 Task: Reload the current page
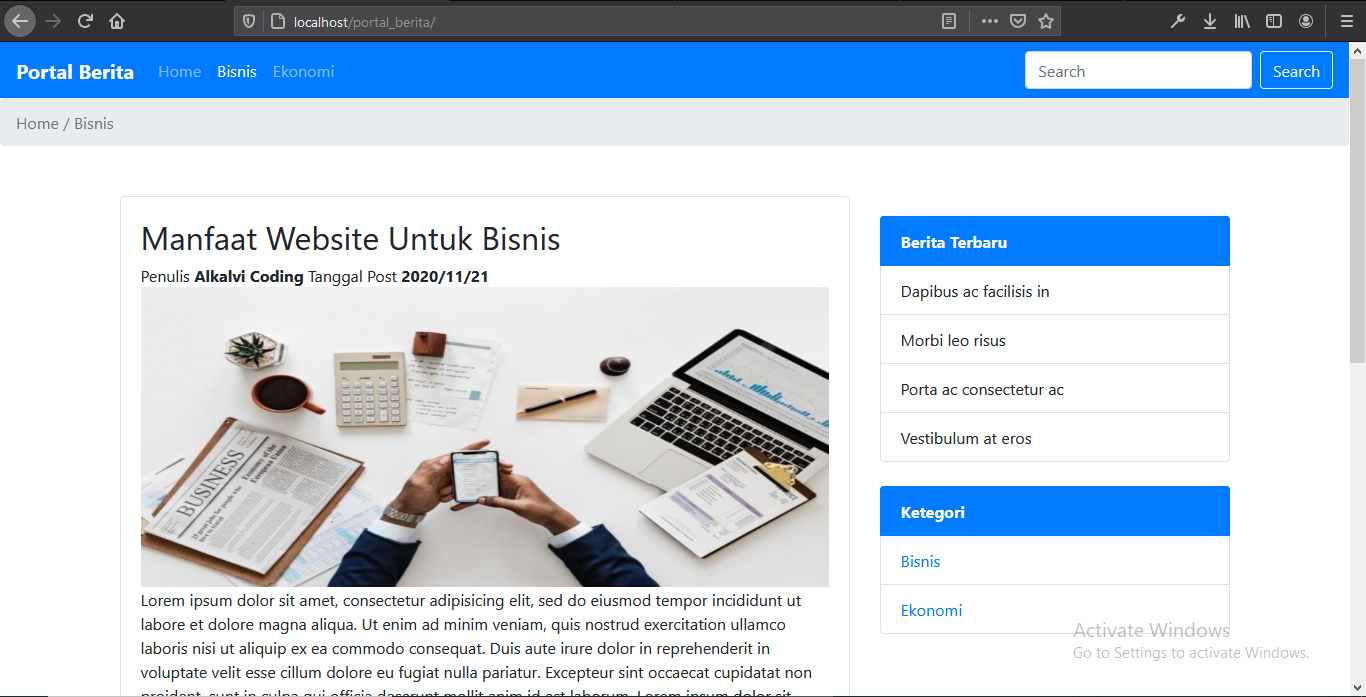tap(84, 20)
